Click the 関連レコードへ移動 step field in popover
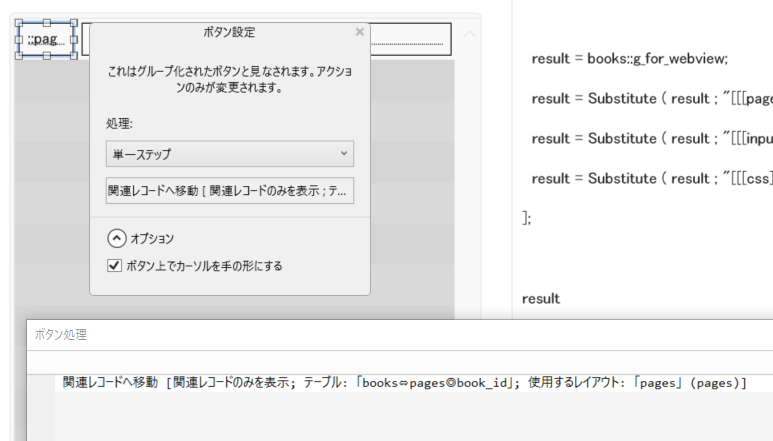 [x=230, y=191]
